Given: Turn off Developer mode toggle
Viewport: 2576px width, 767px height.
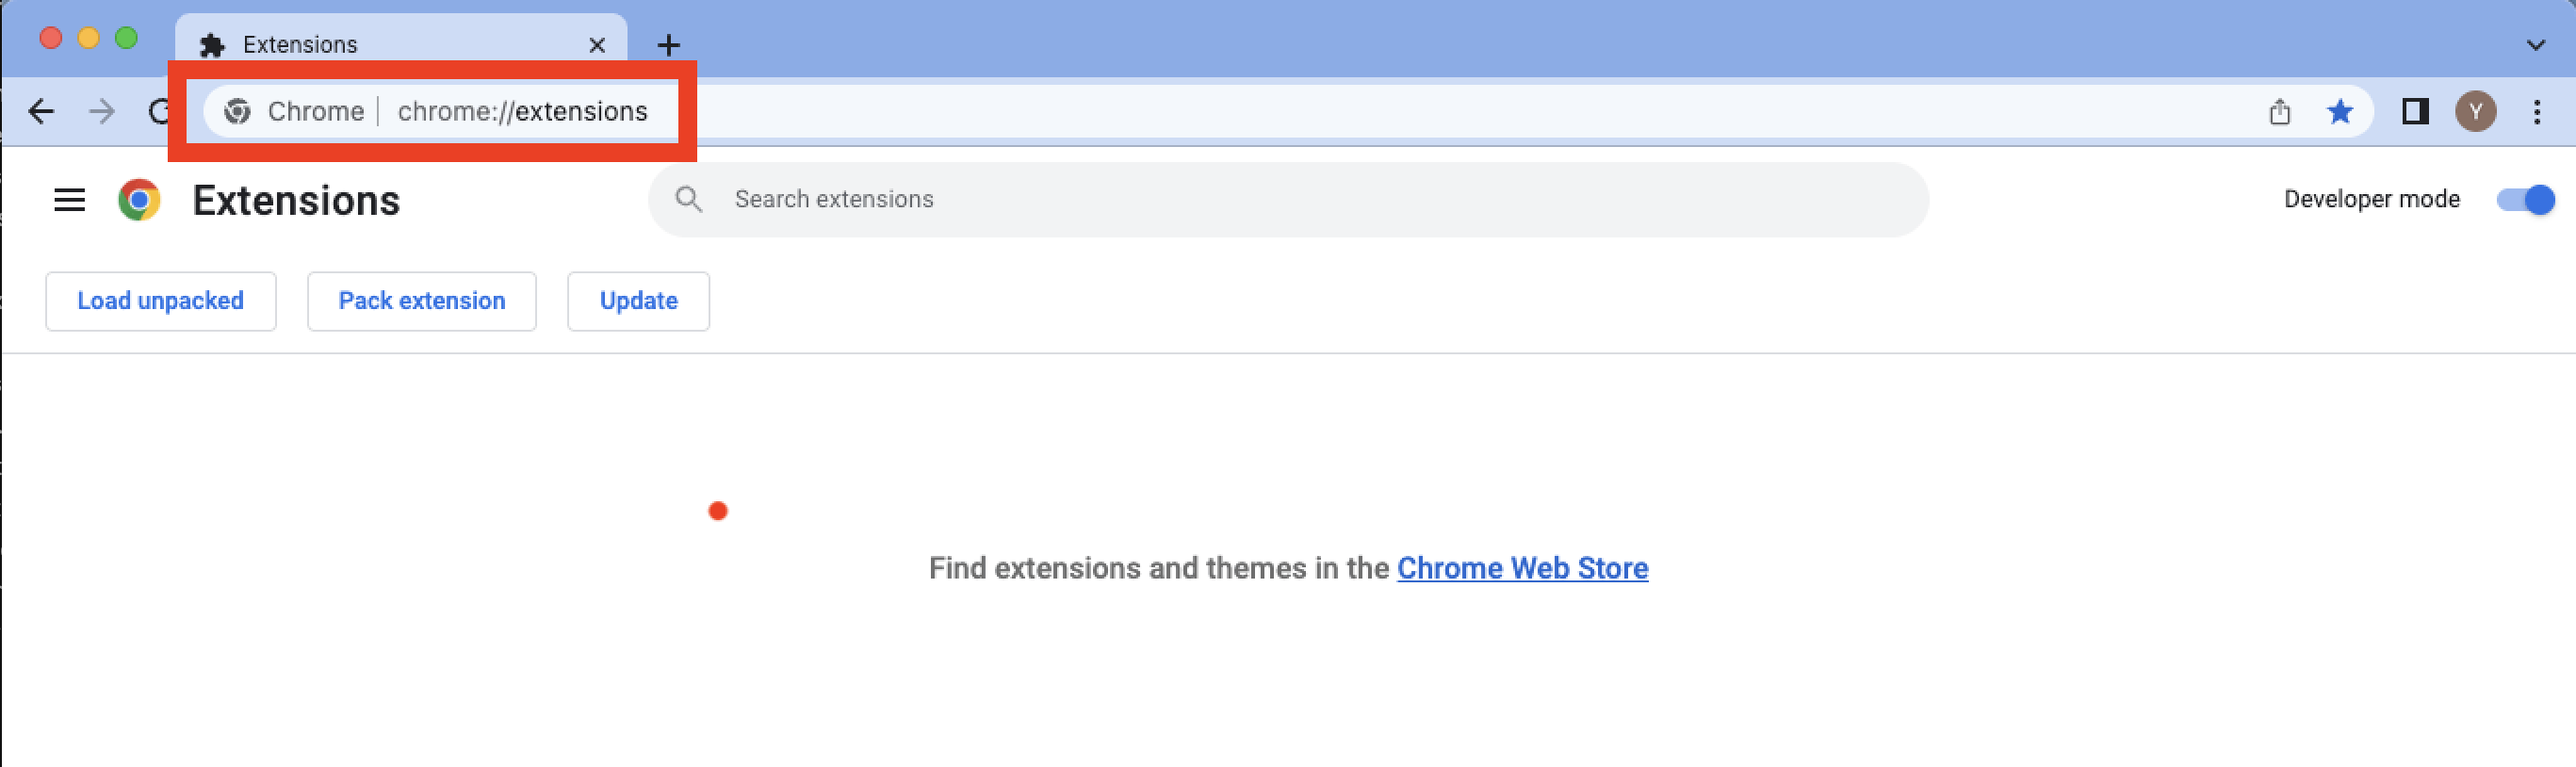Looking at the screenshot, I should tap(2525, 199).
